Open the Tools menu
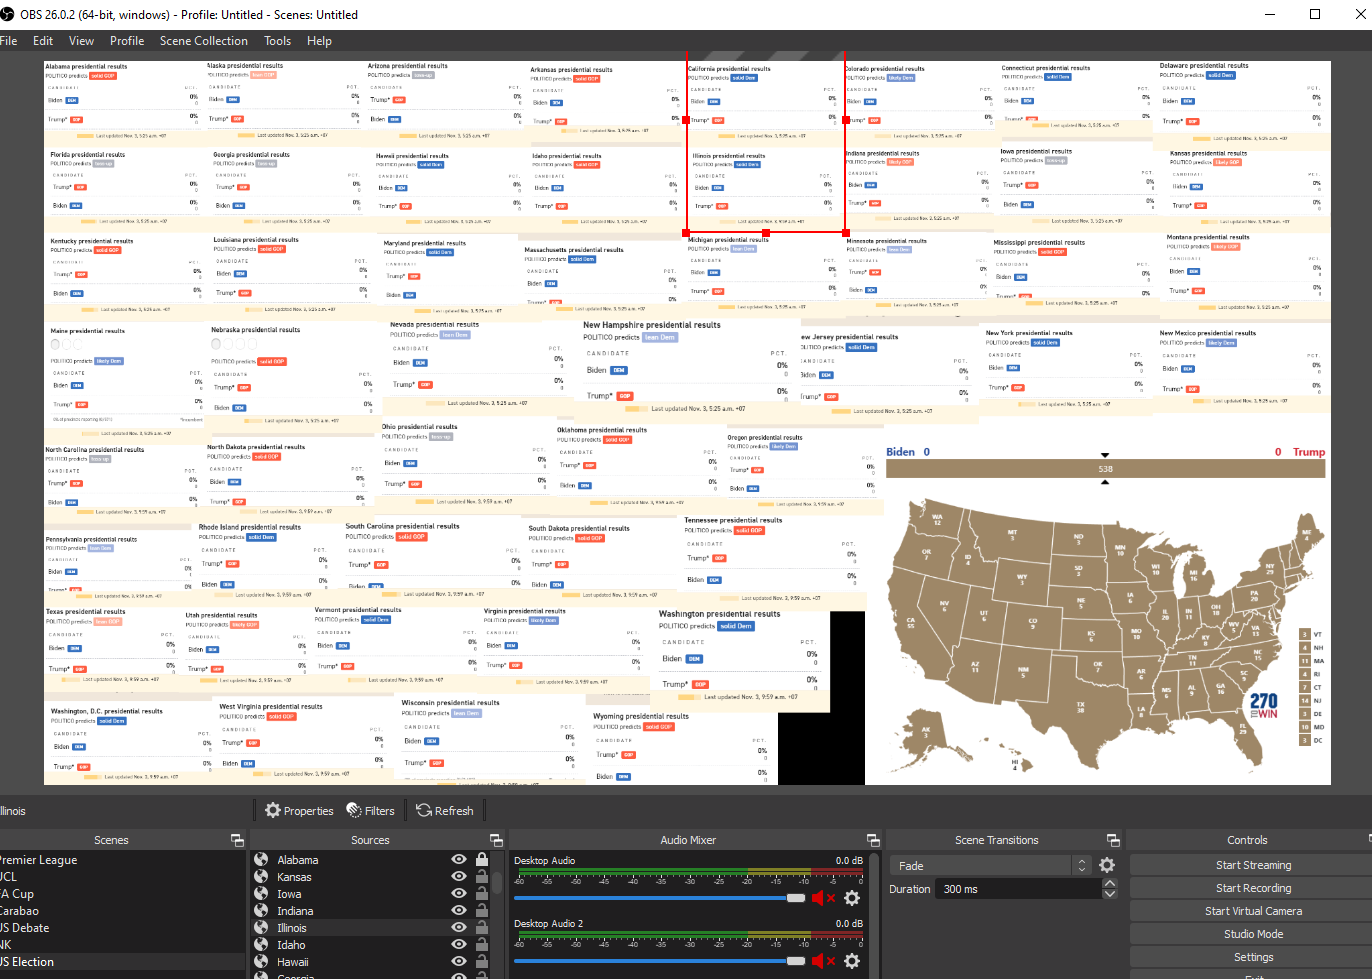 (277, 41)
